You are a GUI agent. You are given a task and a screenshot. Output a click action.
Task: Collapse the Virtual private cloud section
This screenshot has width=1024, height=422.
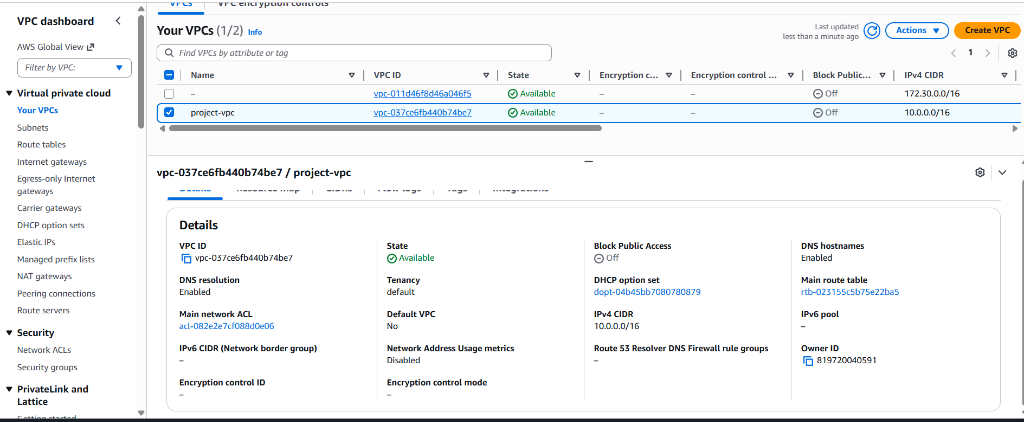coord(9,93)
